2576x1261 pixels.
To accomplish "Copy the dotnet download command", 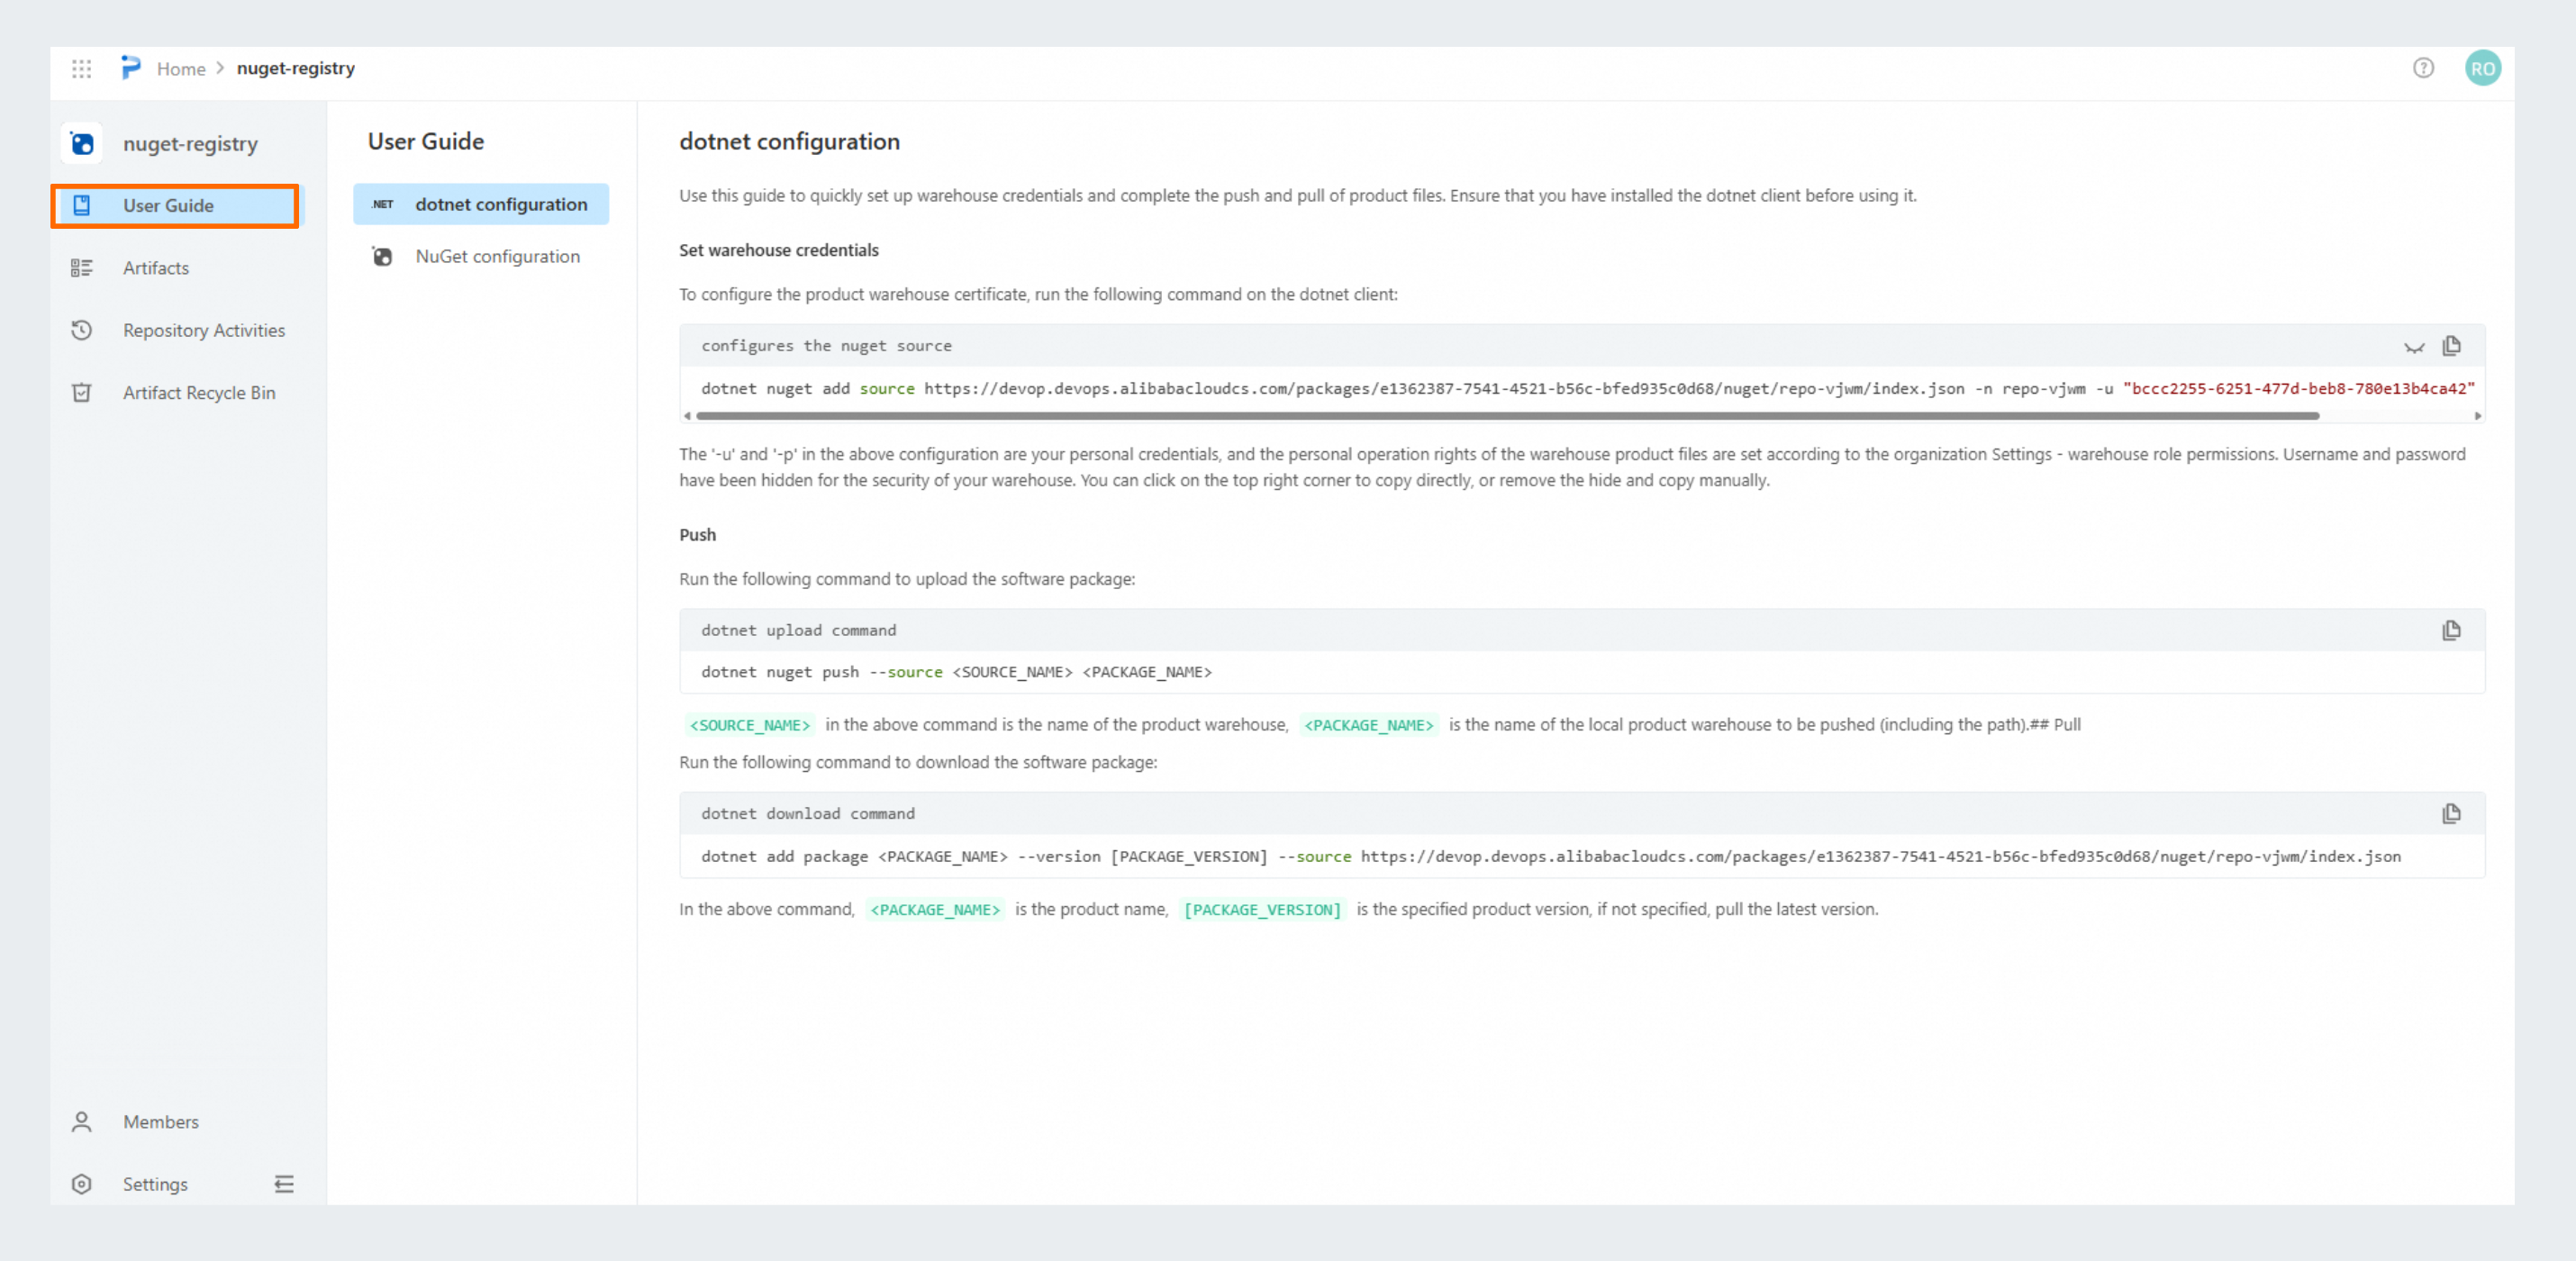I will pos(2451,814).
